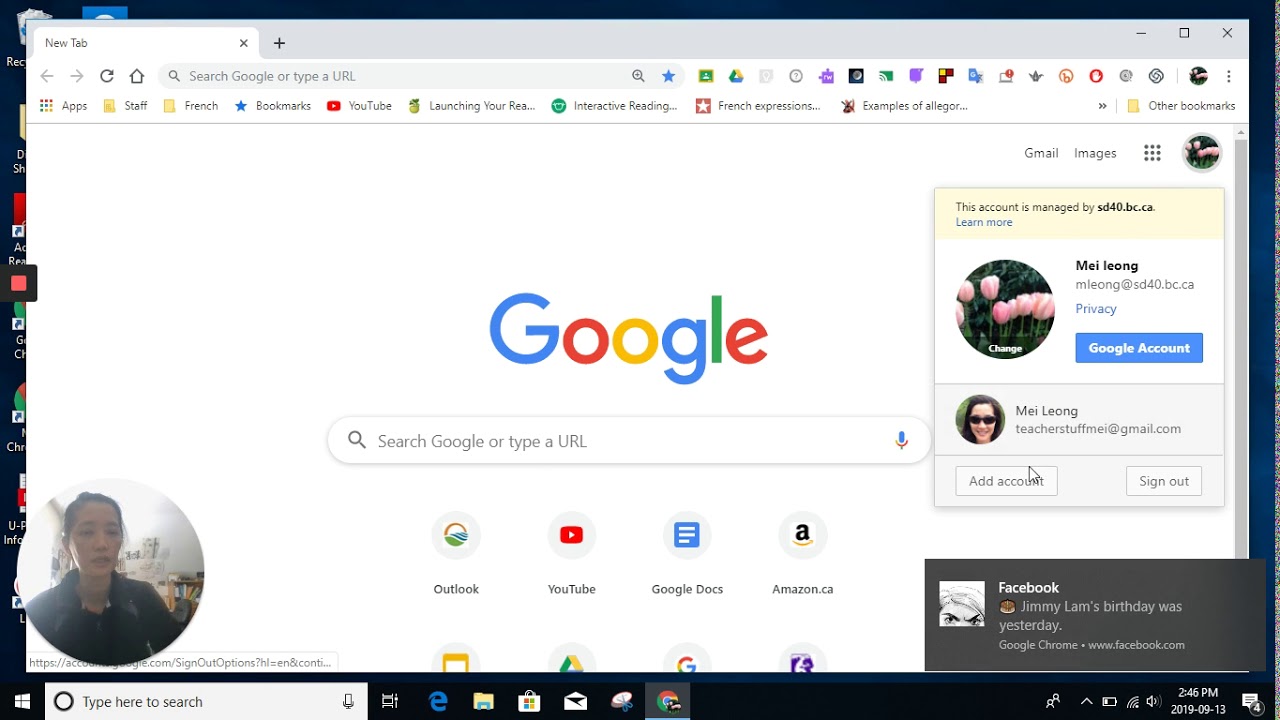
Task: Click the Google Translate extension icon
Action: tap(976, 76)
